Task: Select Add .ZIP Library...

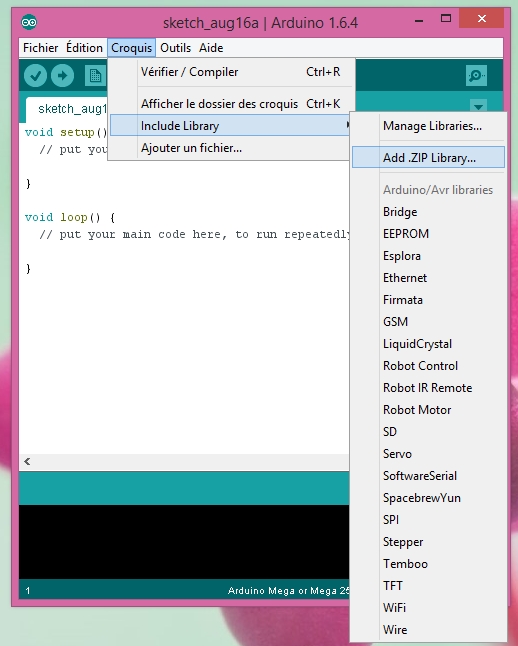Action: coord(428,157)
